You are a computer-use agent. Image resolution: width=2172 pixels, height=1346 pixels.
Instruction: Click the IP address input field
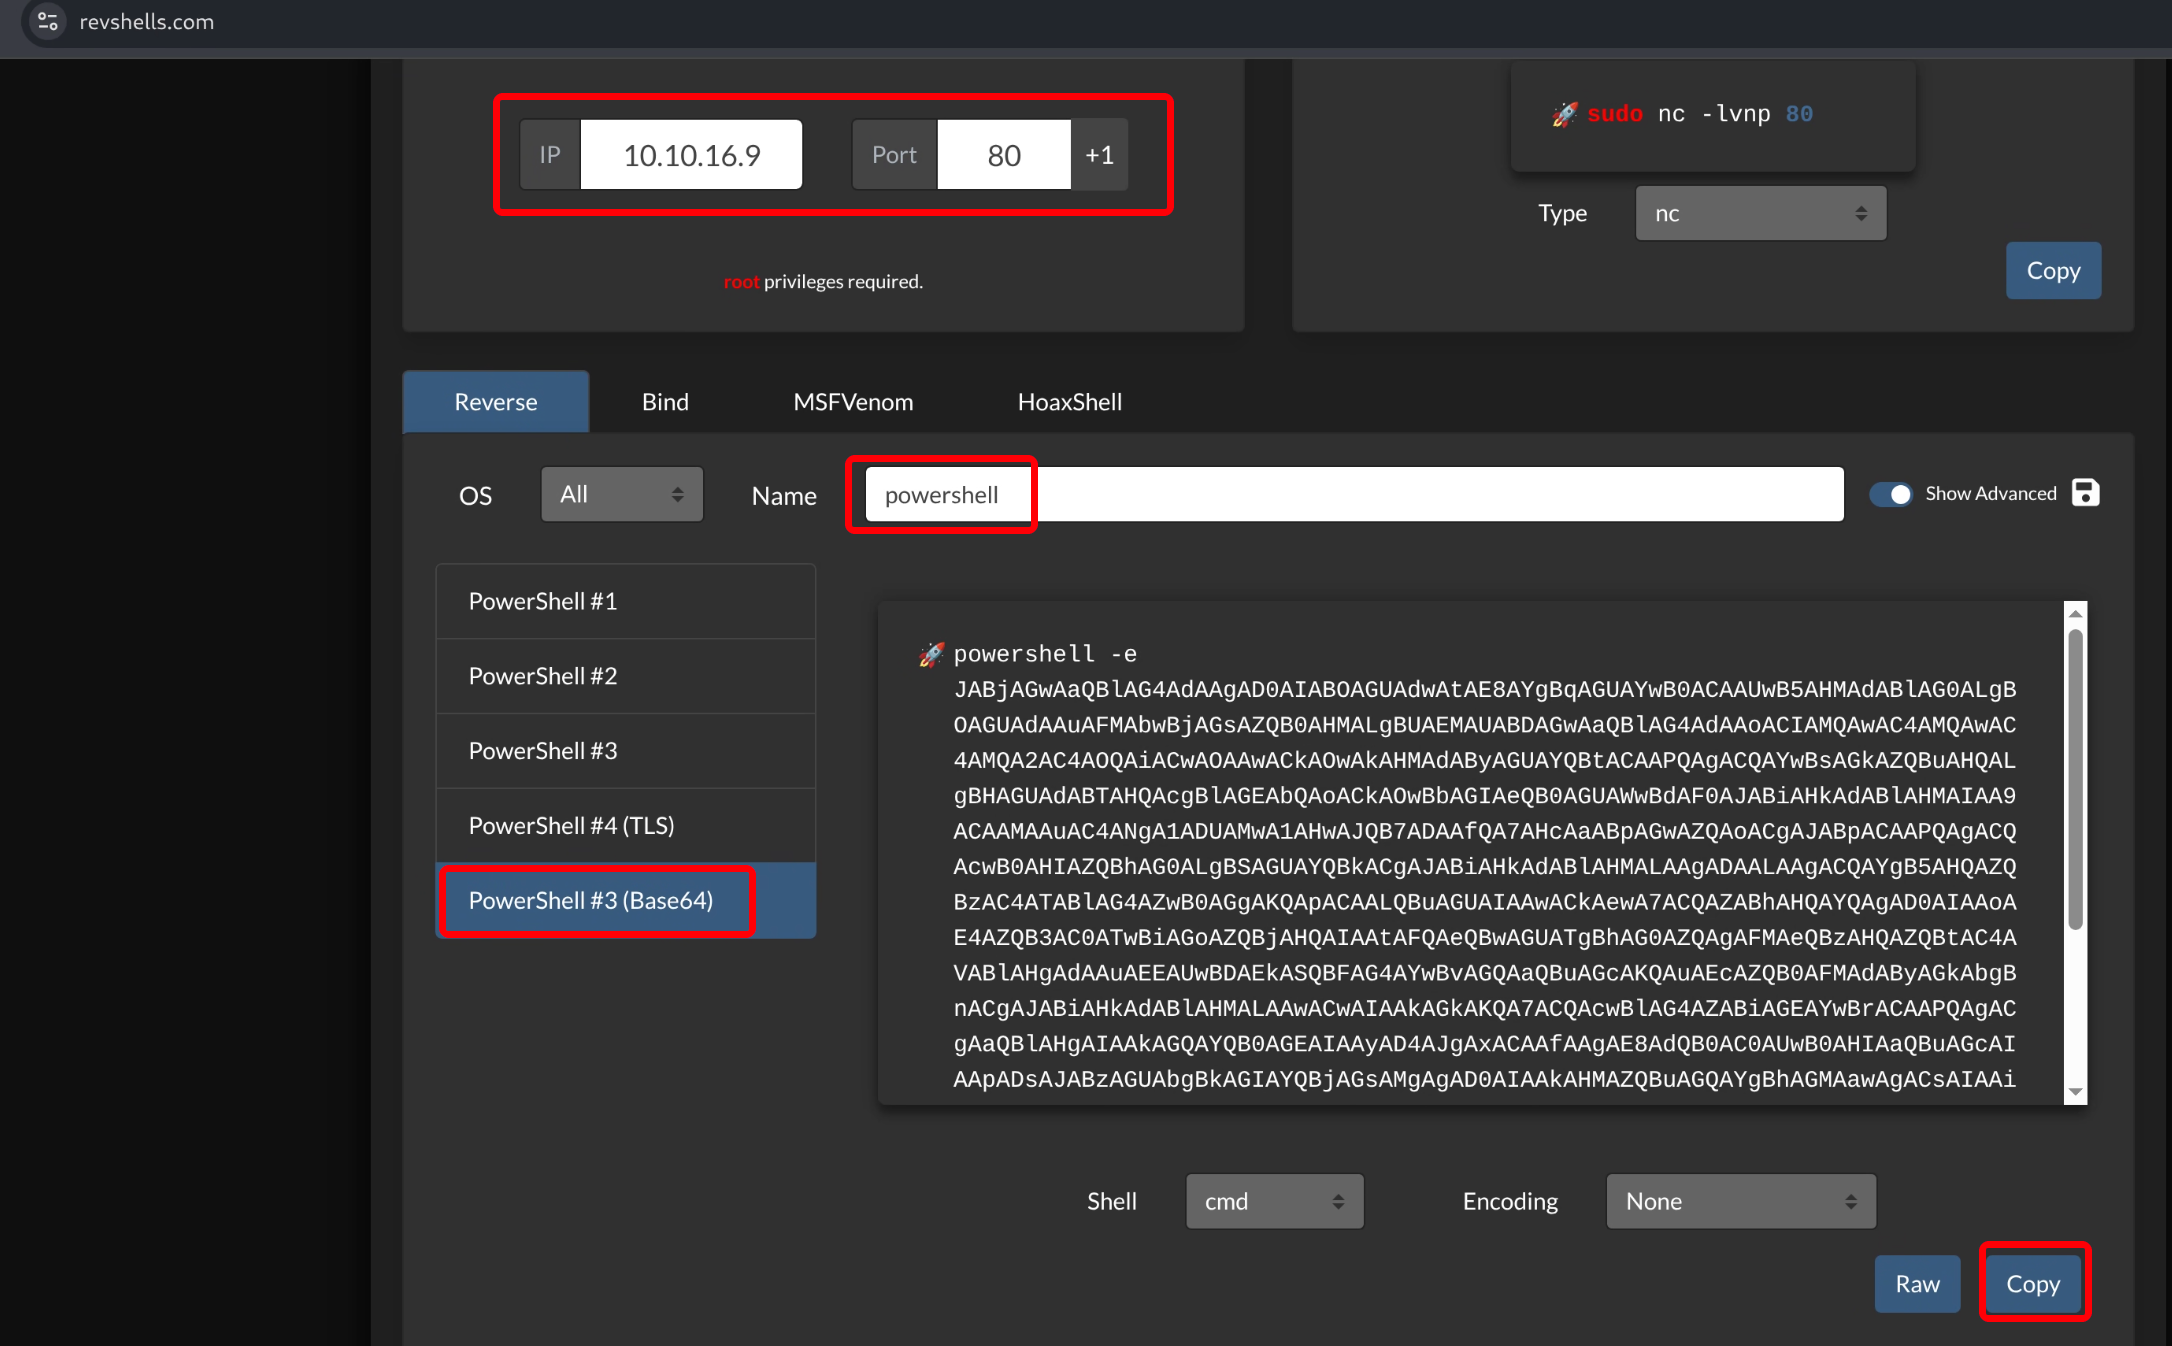[691, 155]
